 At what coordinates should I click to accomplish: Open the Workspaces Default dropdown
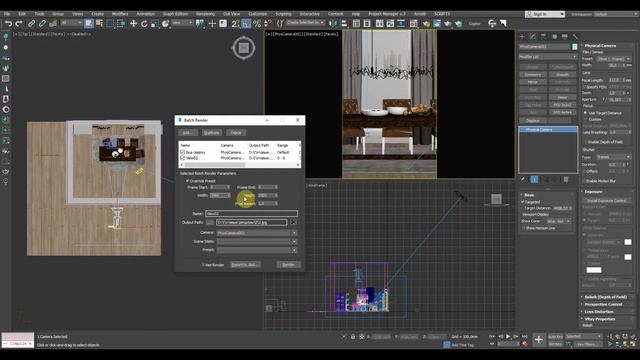pos(616,14)
